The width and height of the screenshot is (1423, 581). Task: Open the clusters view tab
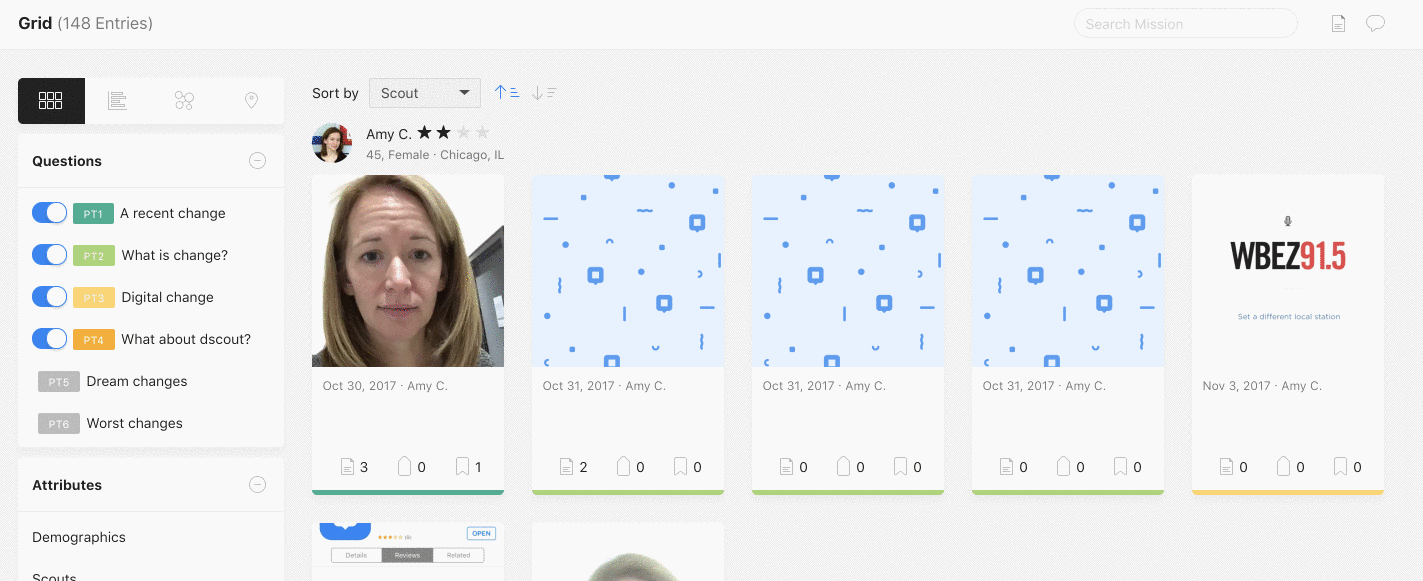tap(184, 101)
